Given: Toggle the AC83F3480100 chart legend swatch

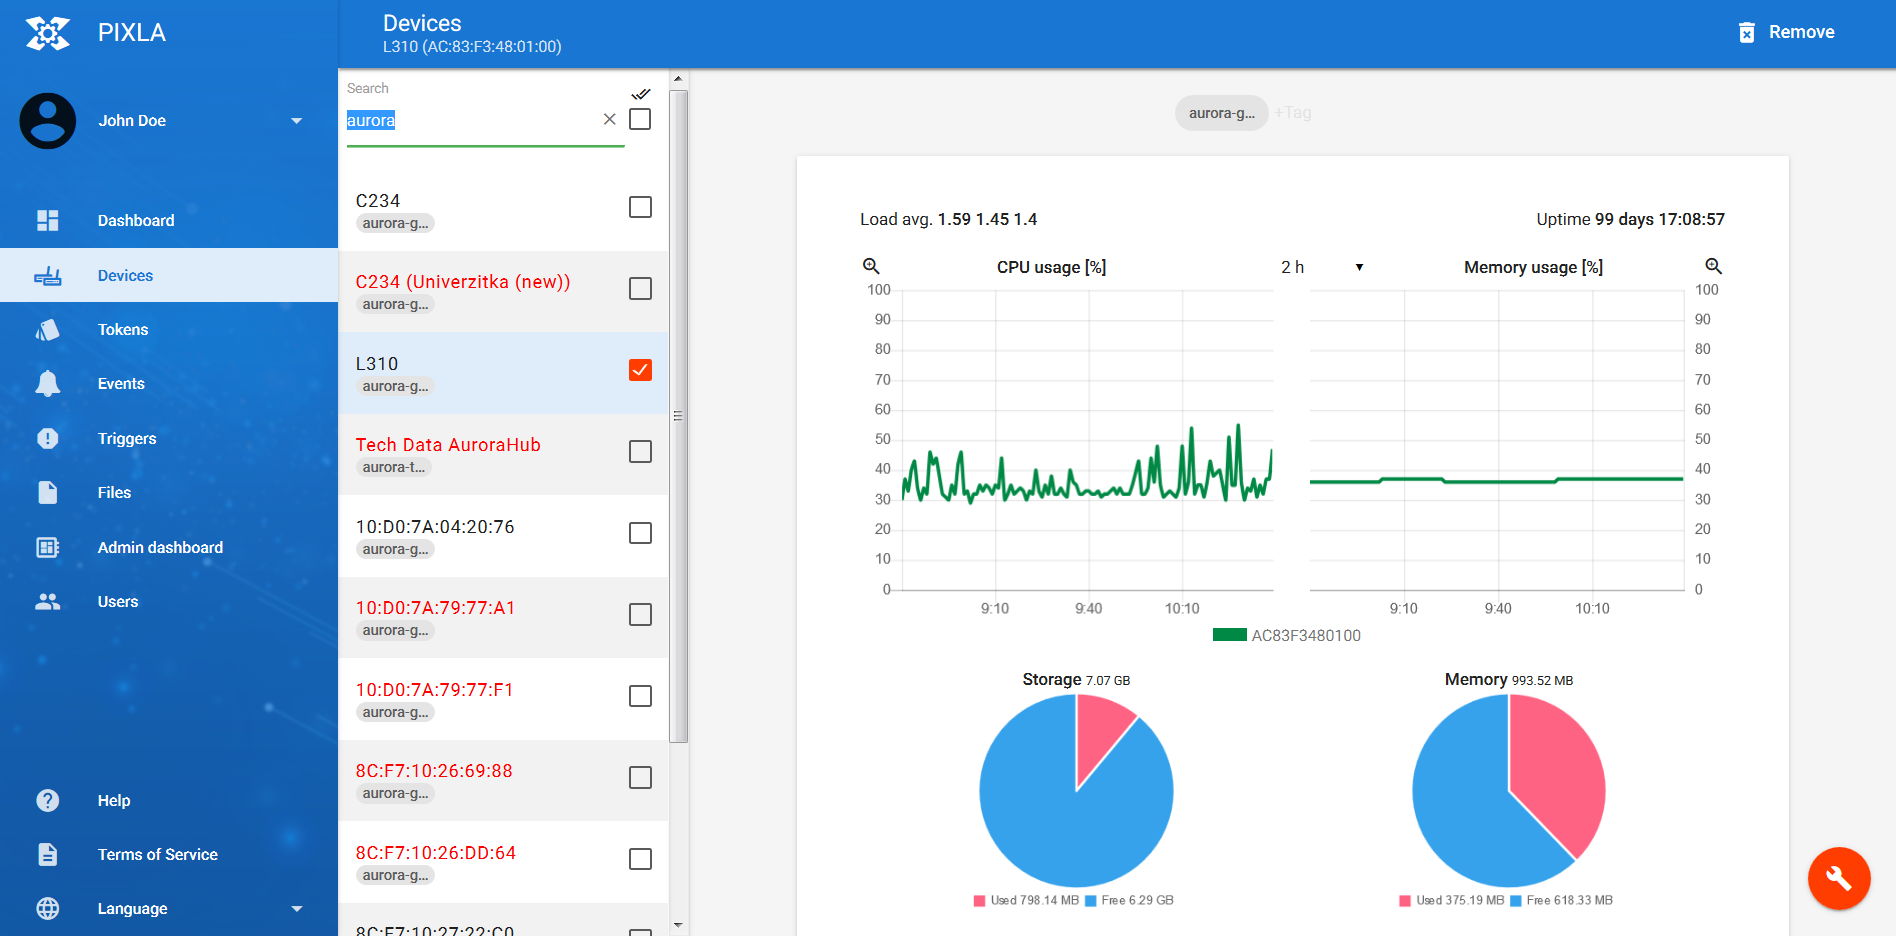Looking at the screenshot, I should pyautogui.click(x=1229, y=635).
